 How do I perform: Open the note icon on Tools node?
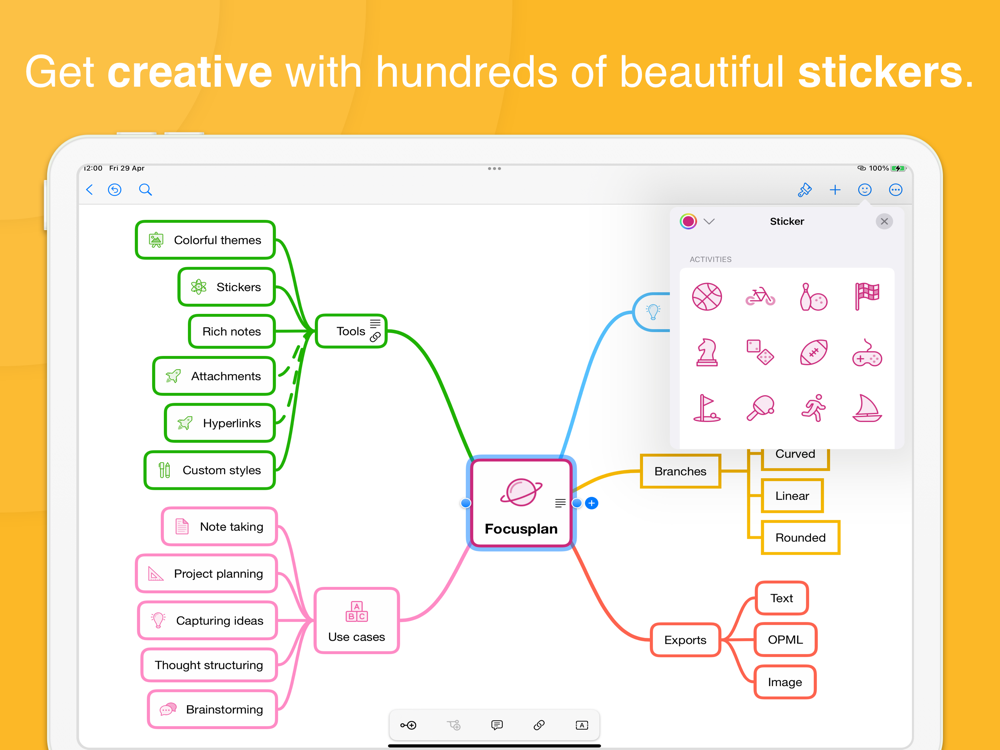click(x=375, y=323)
